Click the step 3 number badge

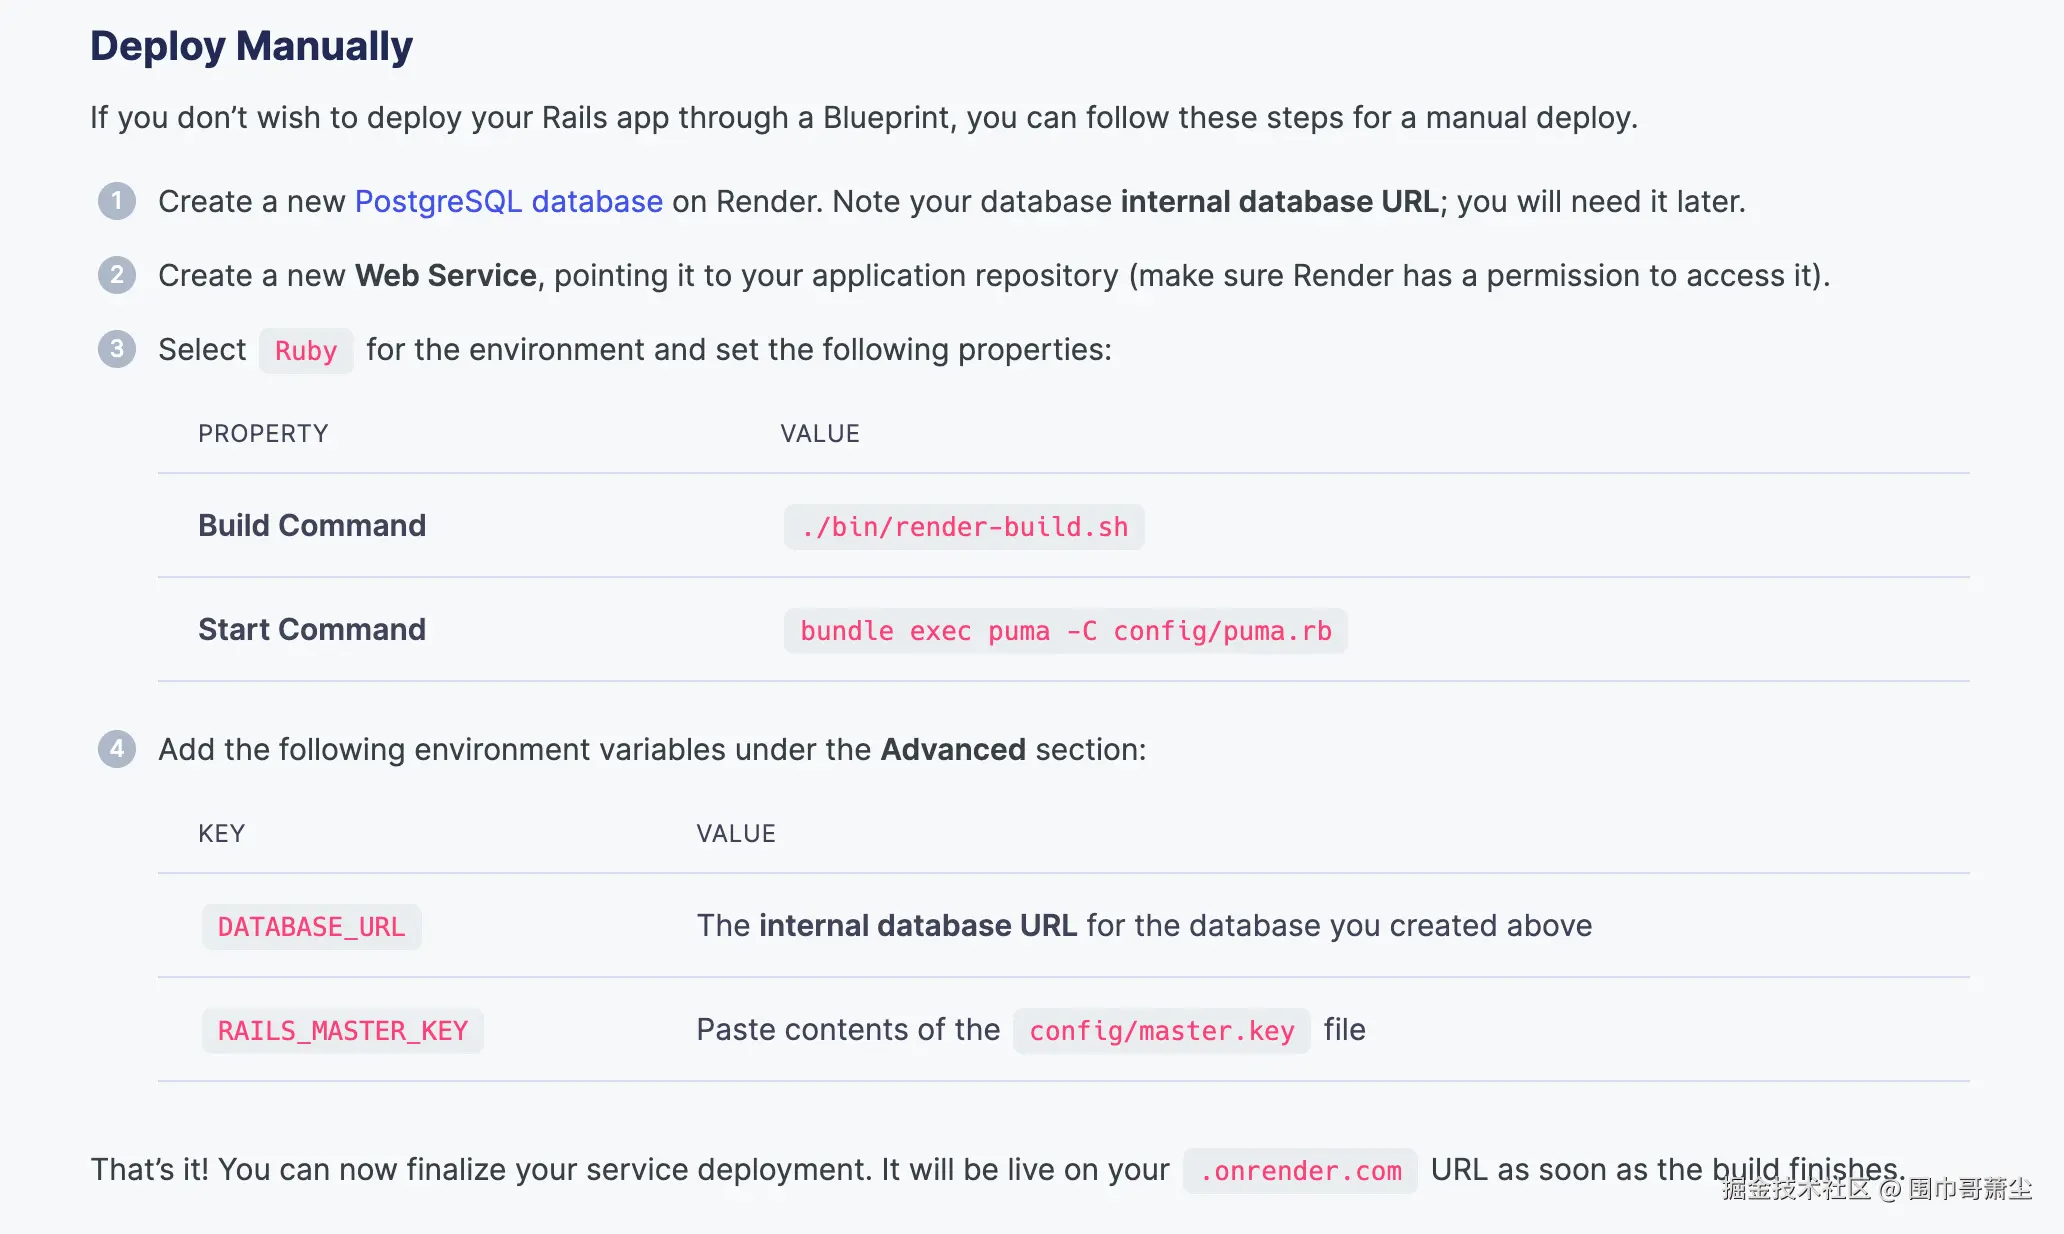coord(117,349)
